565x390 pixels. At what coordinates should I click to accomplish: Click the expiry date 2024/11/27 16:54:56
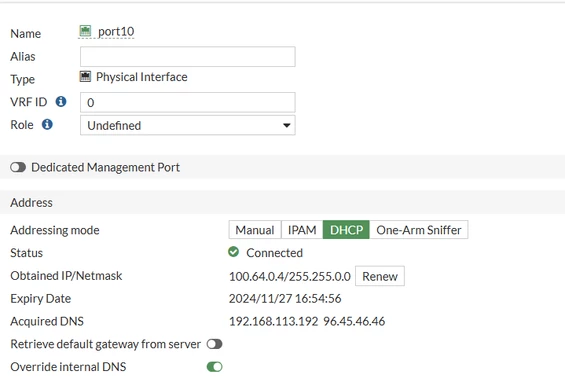click(x=285, y=298)
